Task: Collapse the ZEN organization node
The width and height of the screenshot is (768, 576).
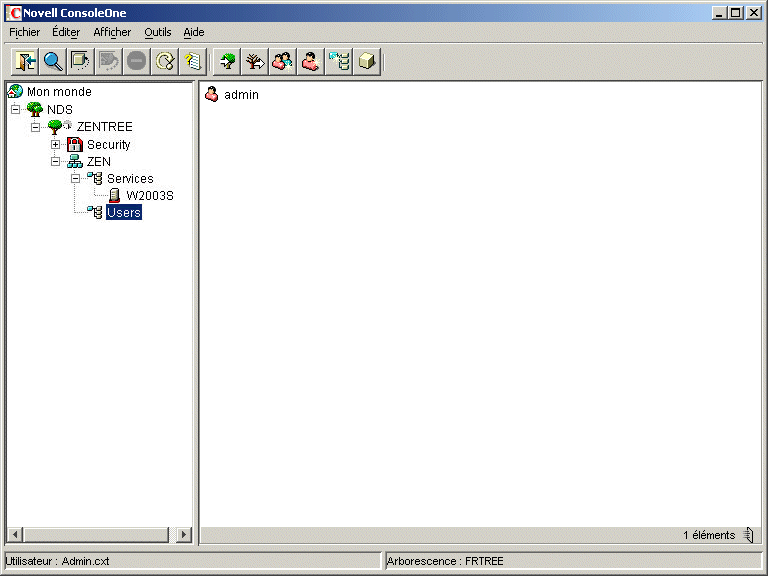Action: pos(55,161)
